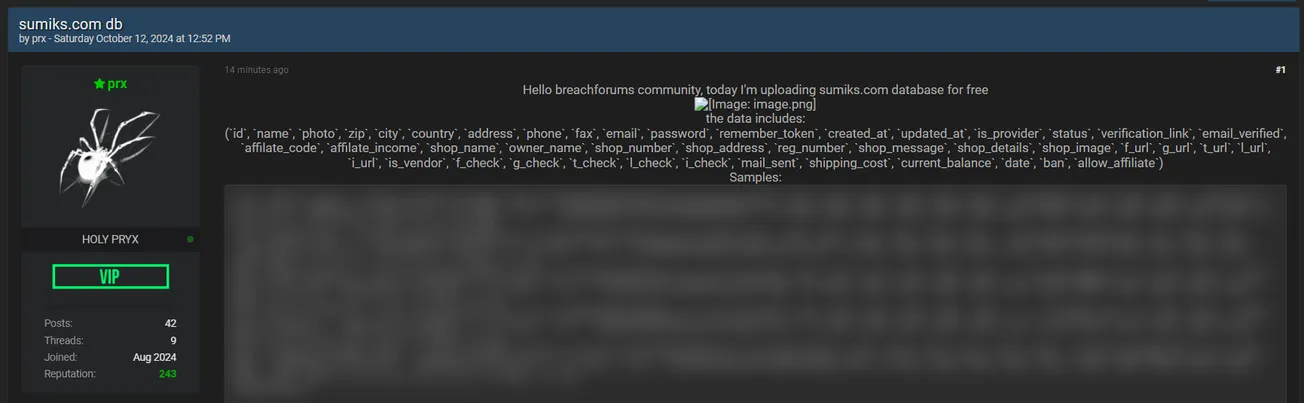
Task: Click the blue button at top right
Action: (x=1252, y=1)
